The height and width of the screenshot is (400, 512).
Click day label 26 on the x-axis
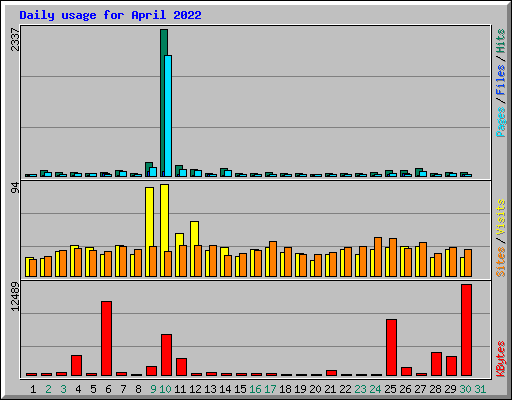405,389
